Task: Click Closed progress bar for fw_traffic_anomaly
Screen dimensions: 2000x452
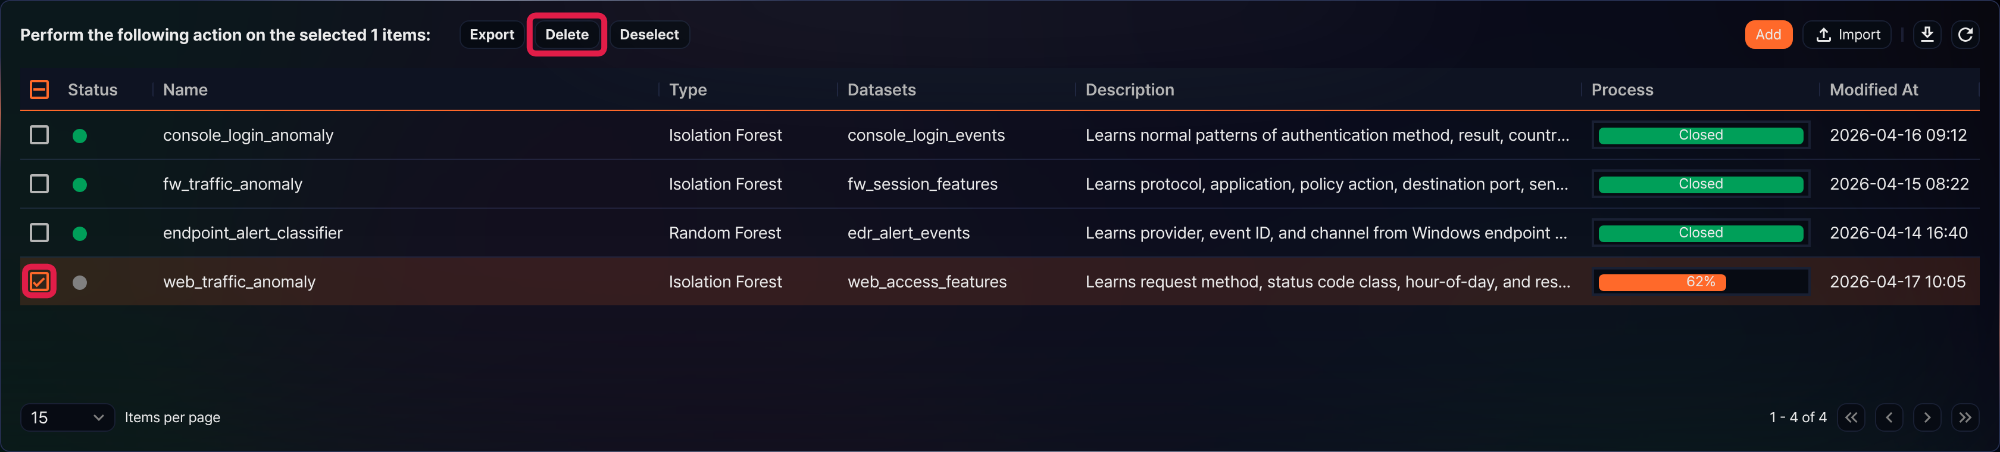Action: click(x=1700, y=185)
